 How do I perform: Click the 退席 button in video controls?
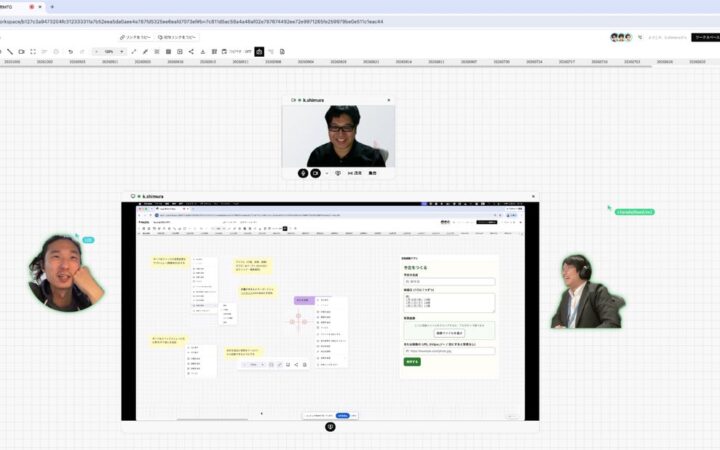[x=355, y=173]
